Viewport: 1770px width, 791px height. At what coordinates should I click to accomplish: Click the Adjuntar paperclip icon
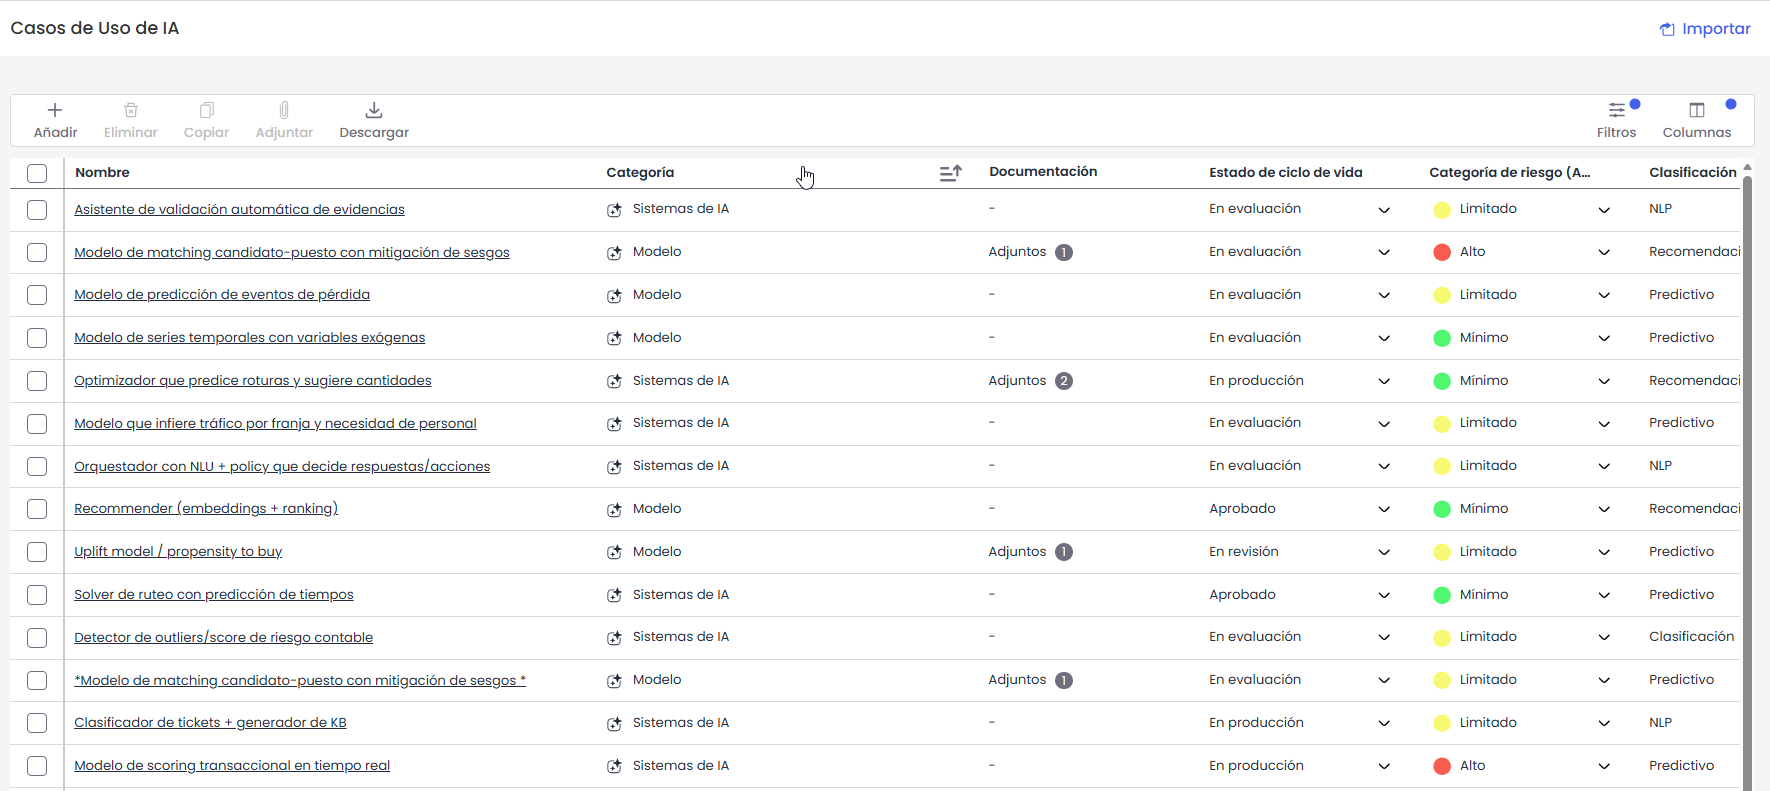[284, 110]
